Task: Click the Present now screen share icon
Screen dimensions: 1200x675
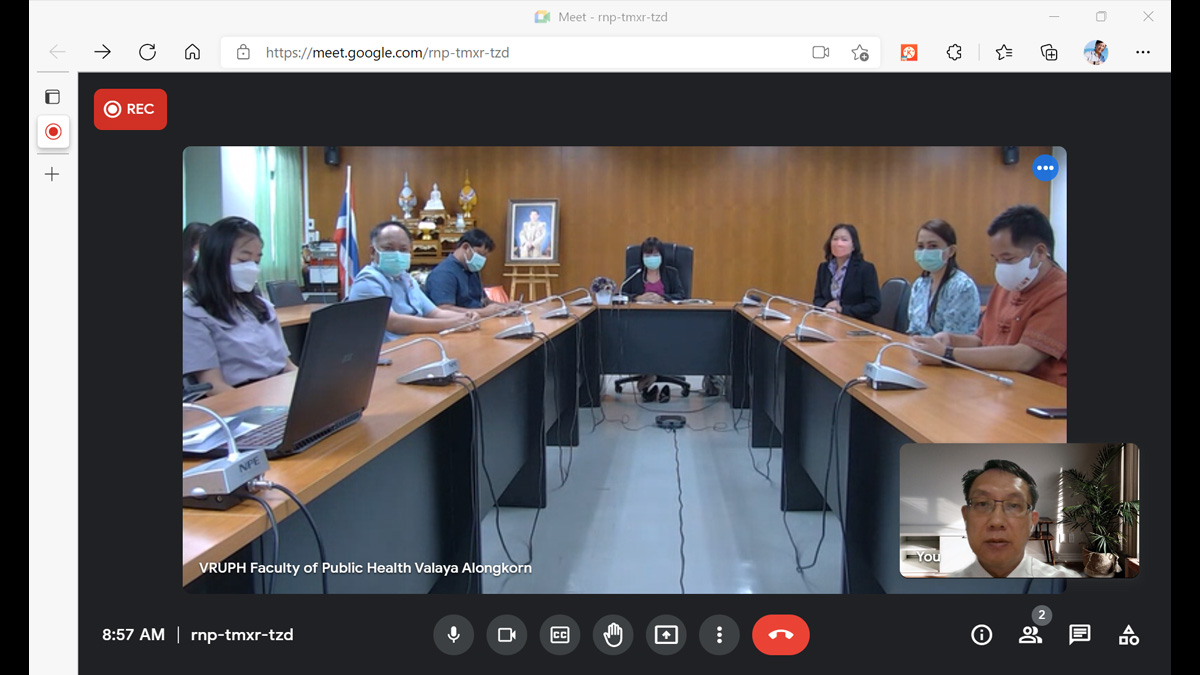Action: [x=666, y=635]
